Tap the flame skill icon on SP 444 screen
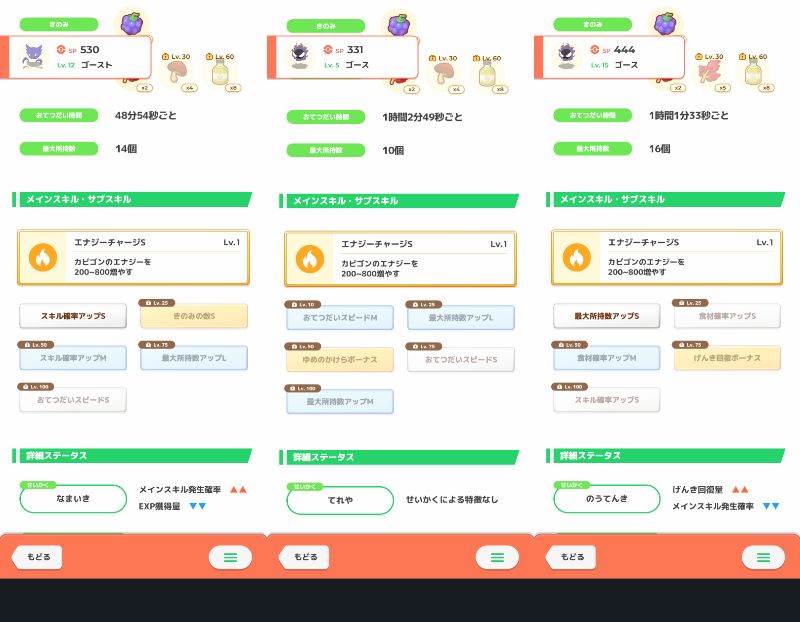800x622 pixels. pos(577,257)
